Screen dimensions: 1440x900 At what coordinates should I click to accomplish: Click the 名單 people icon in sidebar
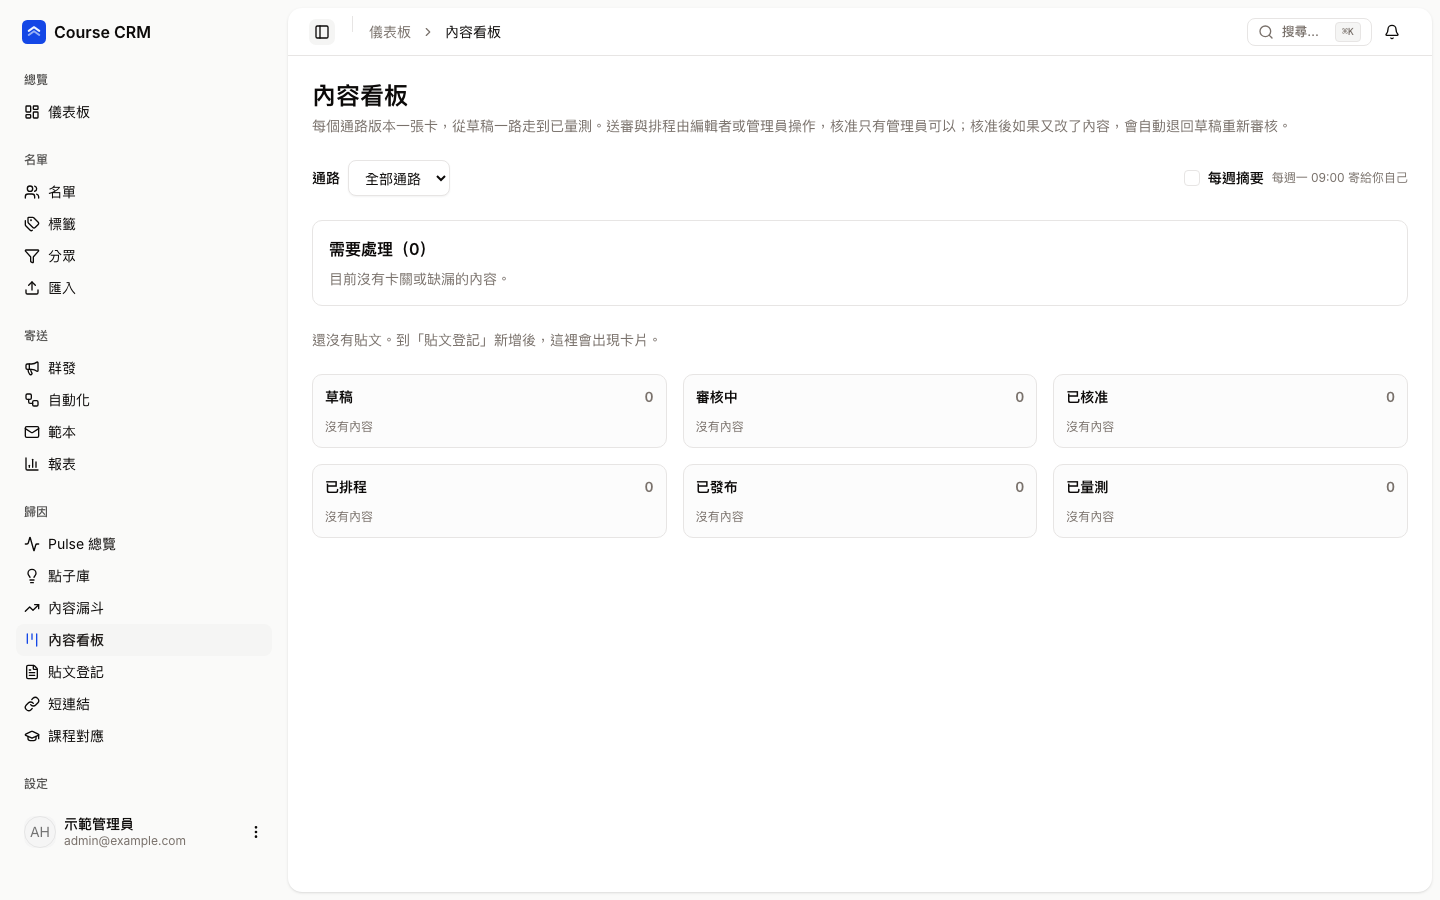point(32,192)
